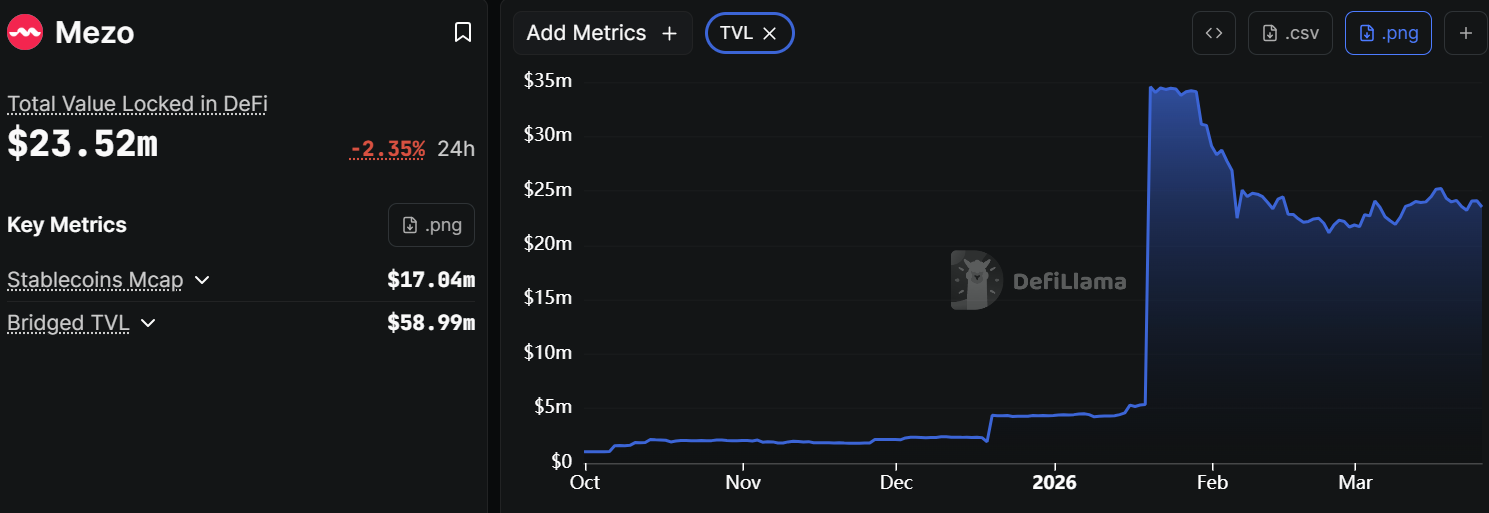This screenshot has height=513, width=1489.
Task: Toggle the TVL metric pill
Action: (737, 33)
